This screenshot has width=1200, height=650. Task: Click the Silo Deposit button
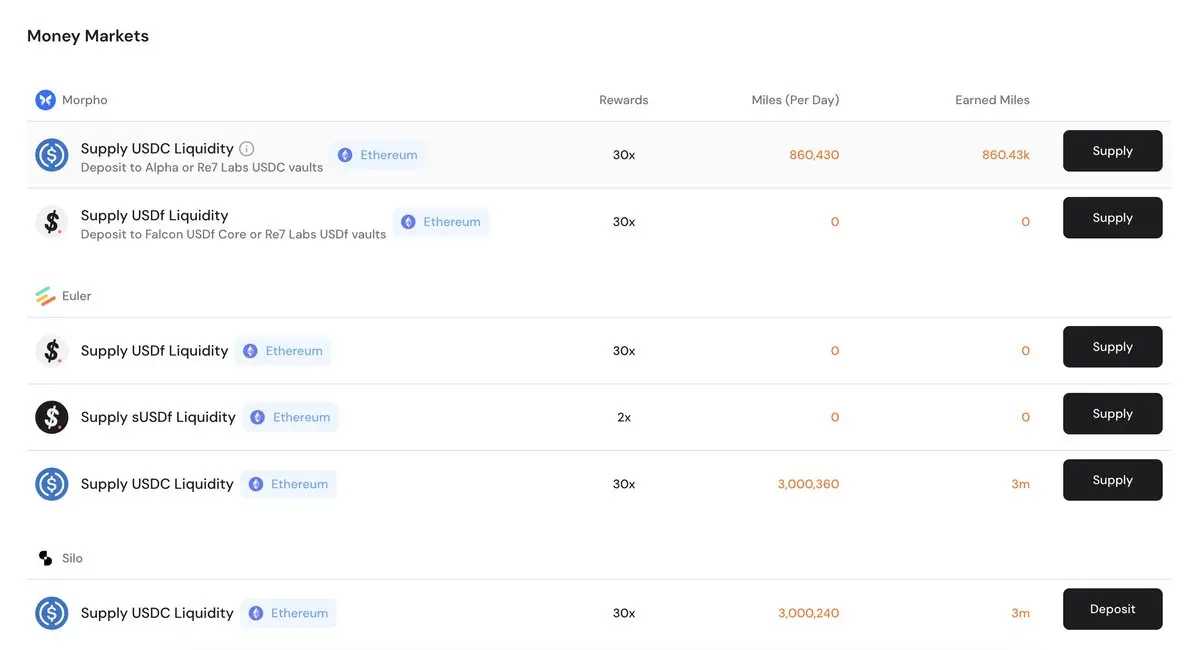[x=1112, y=609]
